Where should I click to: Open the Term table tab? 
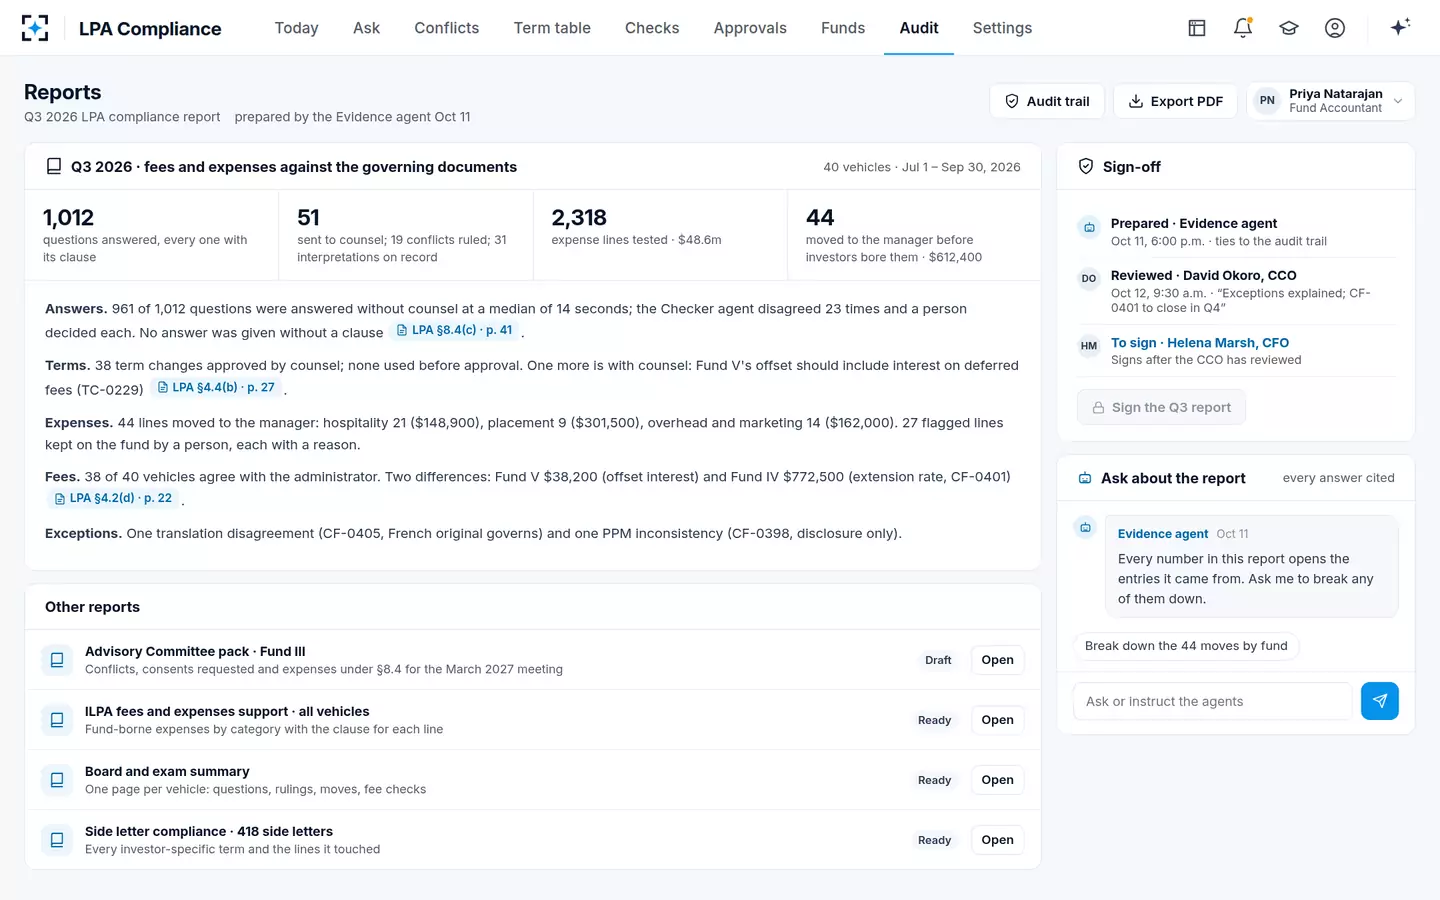(552, 28)
